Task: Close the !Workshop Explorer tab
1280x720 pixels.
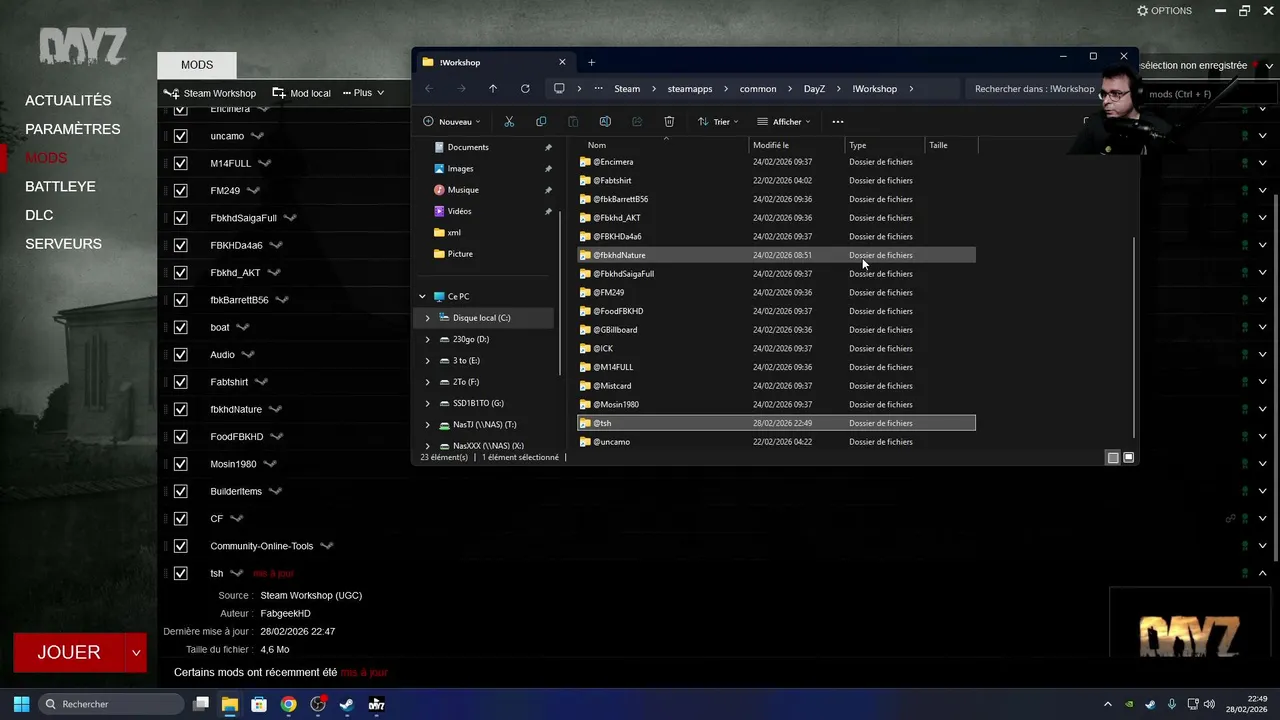Action: pos(562,62)
